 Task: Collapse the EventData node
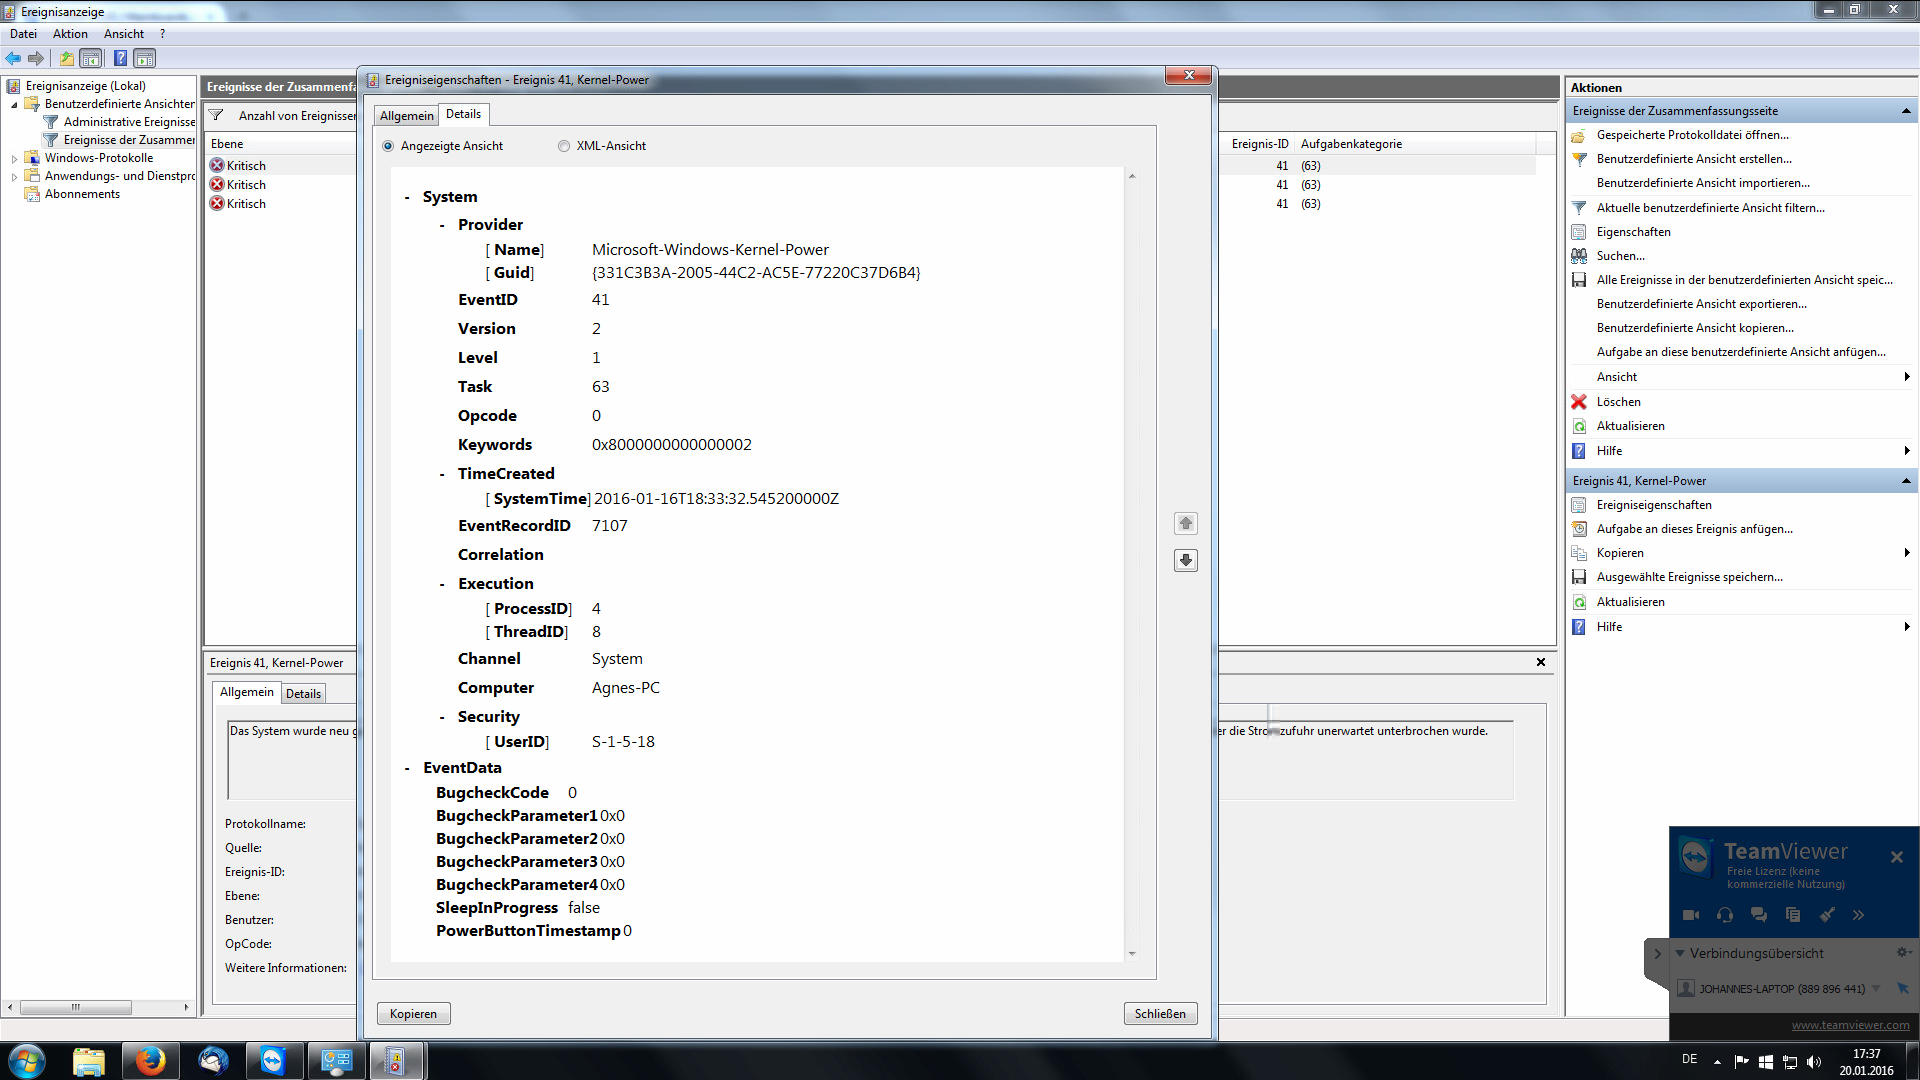coord(407,769)
